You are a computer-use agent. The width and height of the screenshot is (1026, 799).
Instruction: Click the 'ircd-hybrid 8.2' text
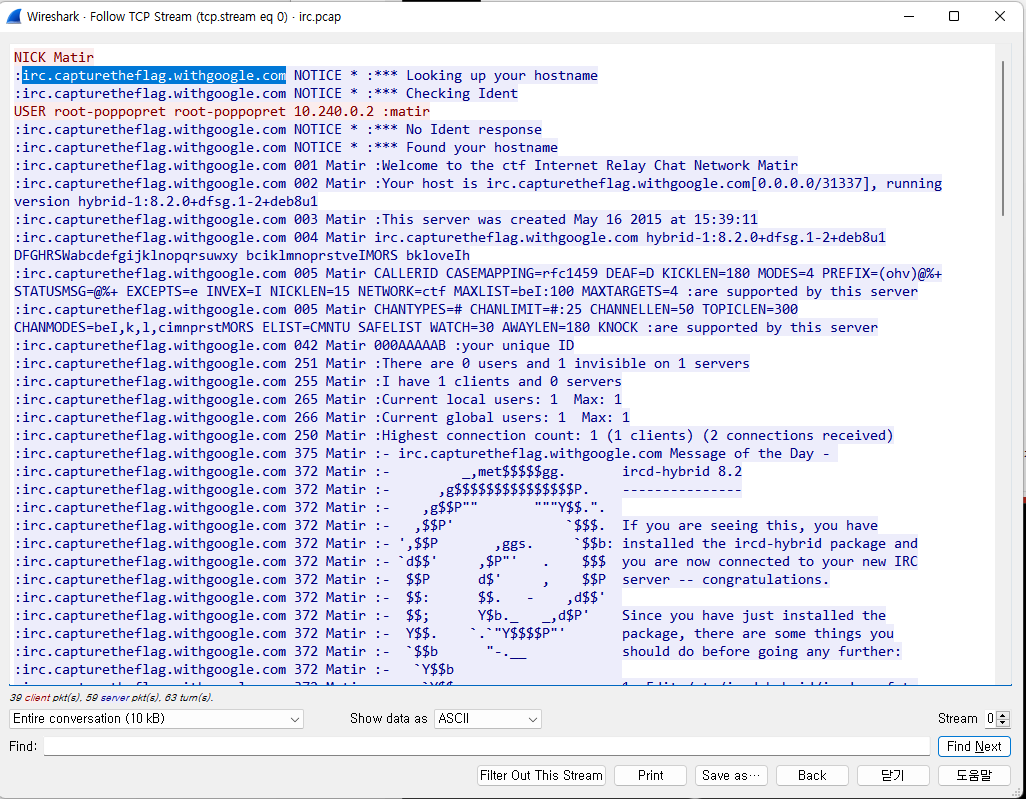(x=682, y=471)
